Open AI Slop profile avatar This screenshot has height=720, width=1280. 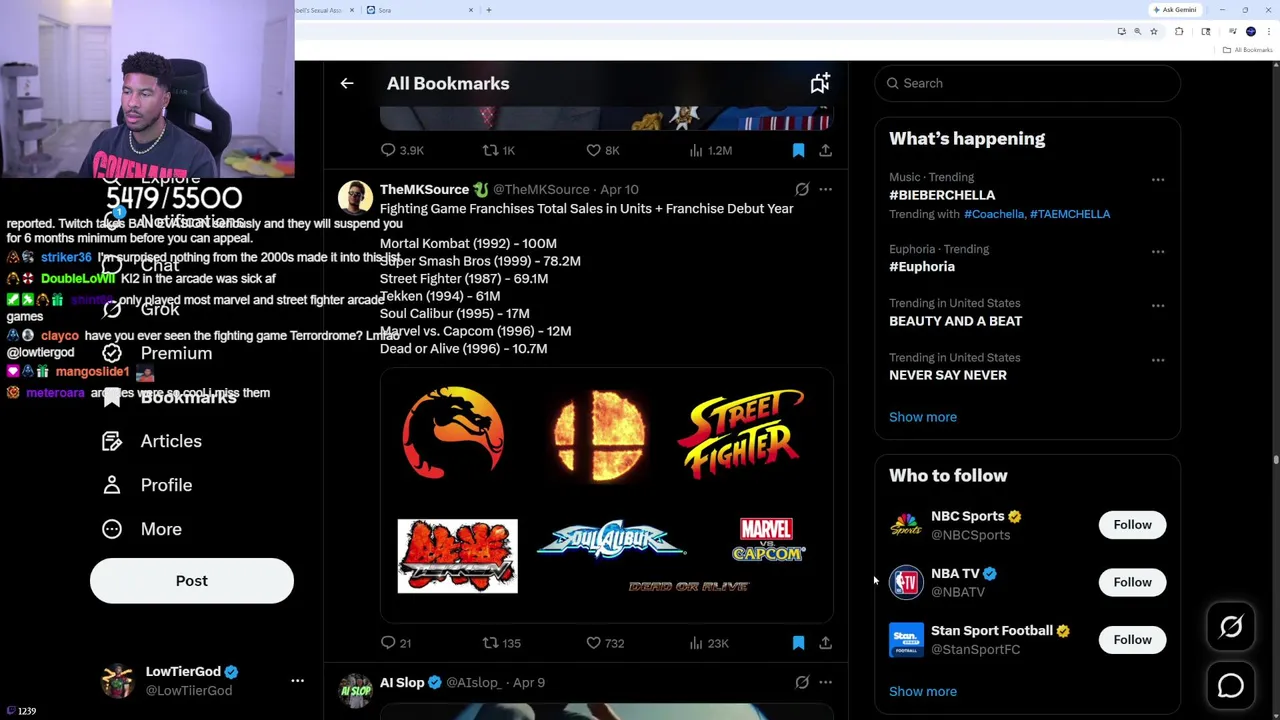[x=355, y=691]
